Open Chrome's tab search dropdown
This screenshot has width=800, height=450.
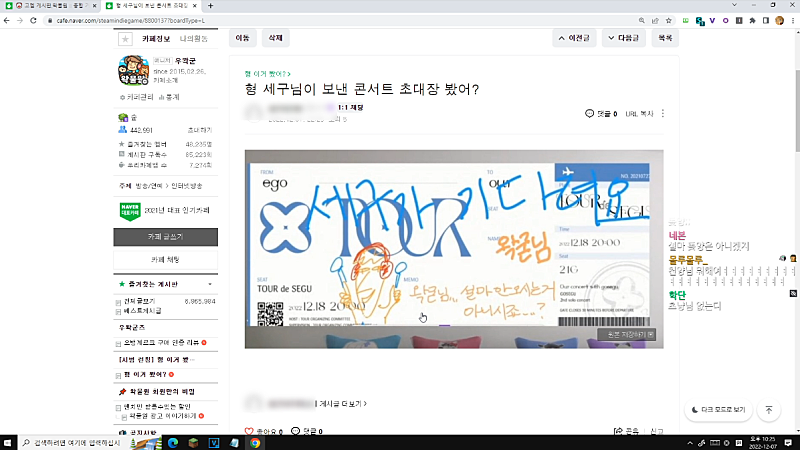[x=734, y=5]
